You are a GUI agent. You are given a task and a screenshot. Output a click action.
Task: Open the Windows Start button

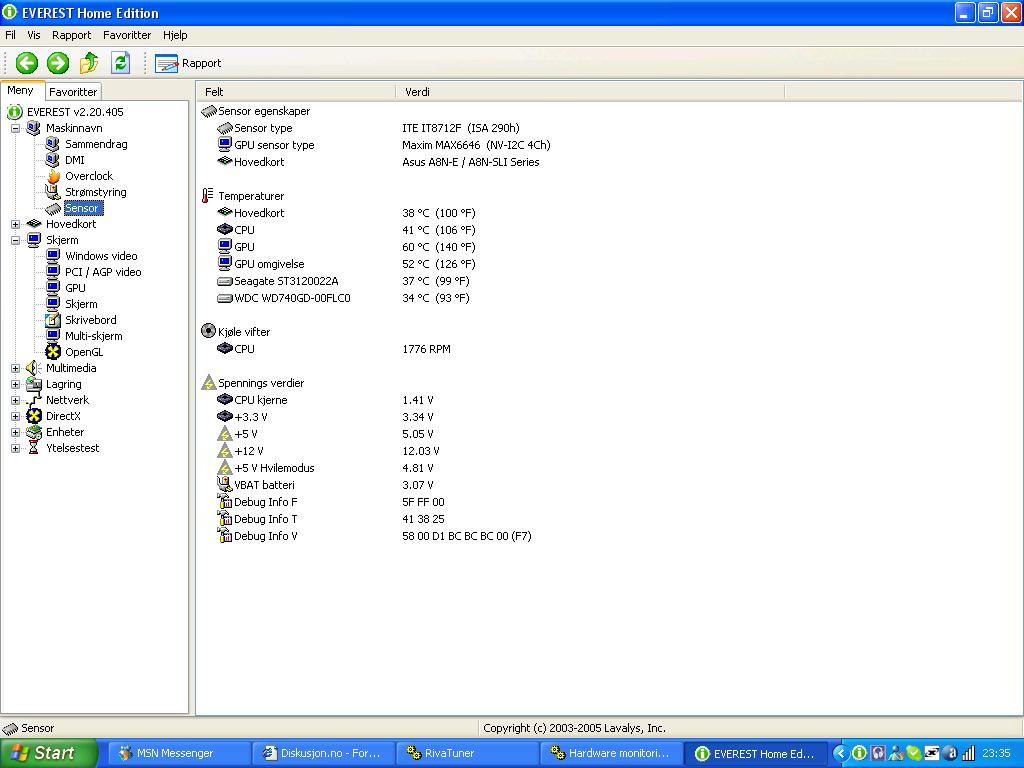(48, 753)
